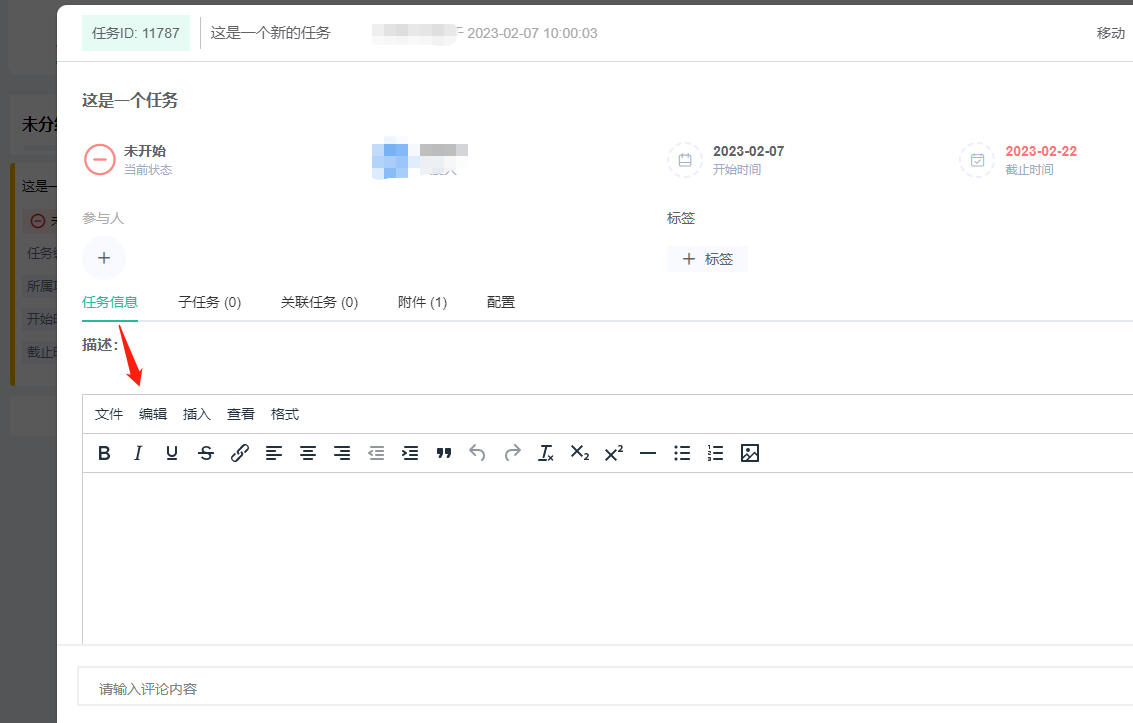This screenshot has height=723, width=1133.
Task: Click the comment input field
Action: point(600,689)
